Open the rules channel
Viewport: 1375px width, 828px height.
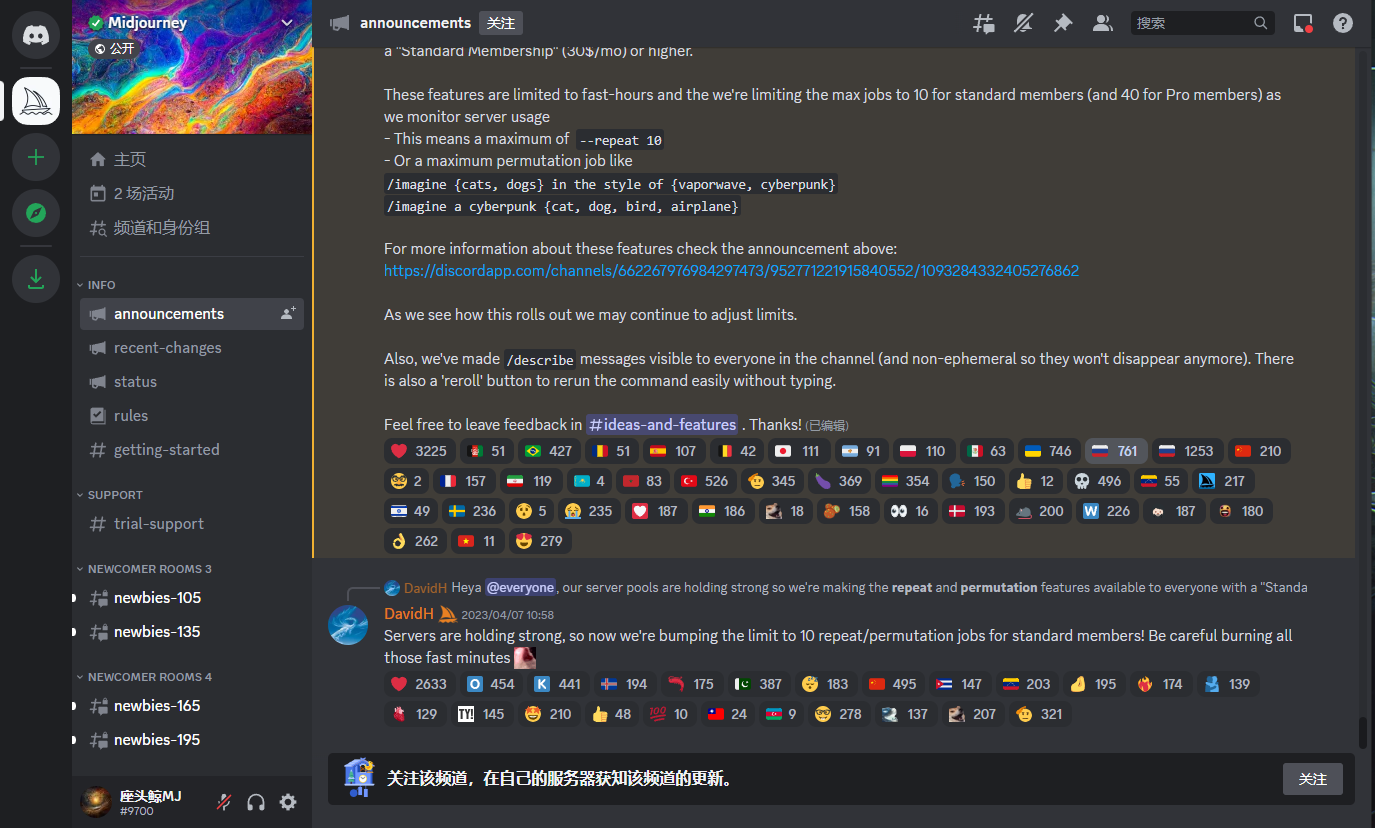pos(192,416)
